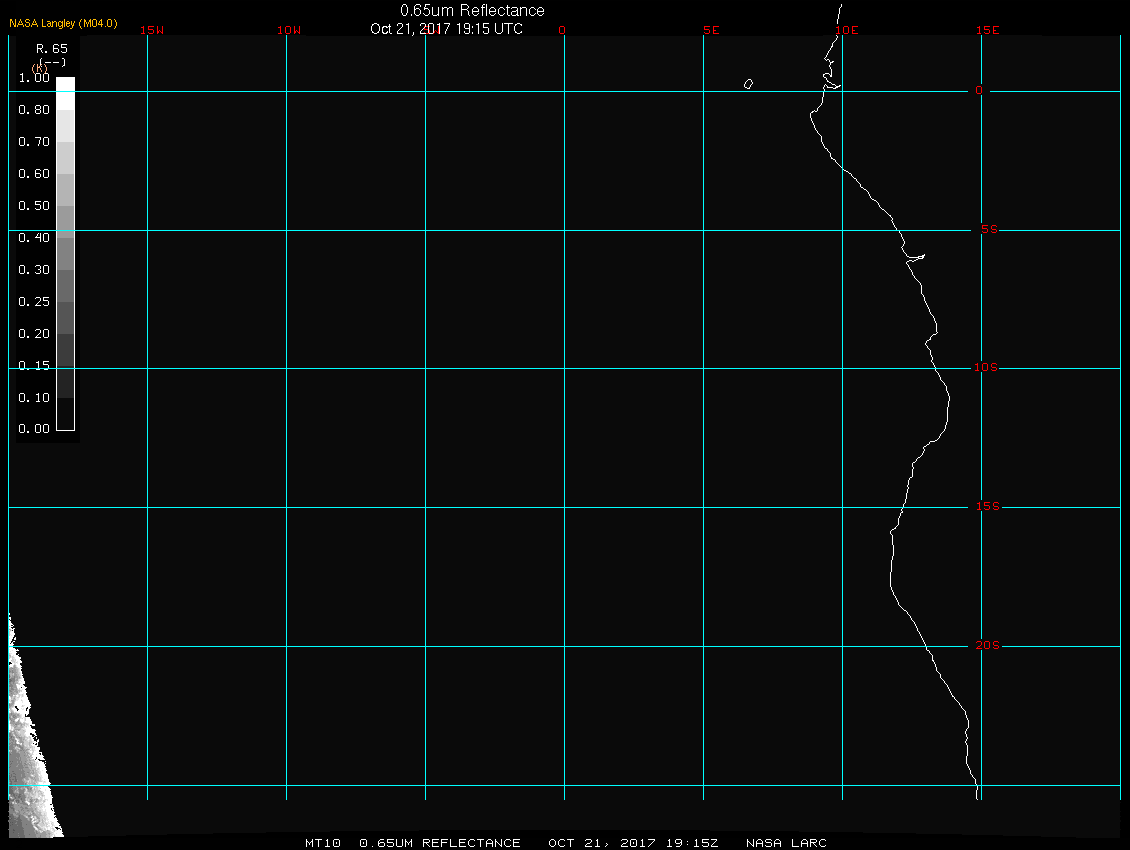
Task: Click the 0.20 value on the colorbar scale
Action: (34, 333)
